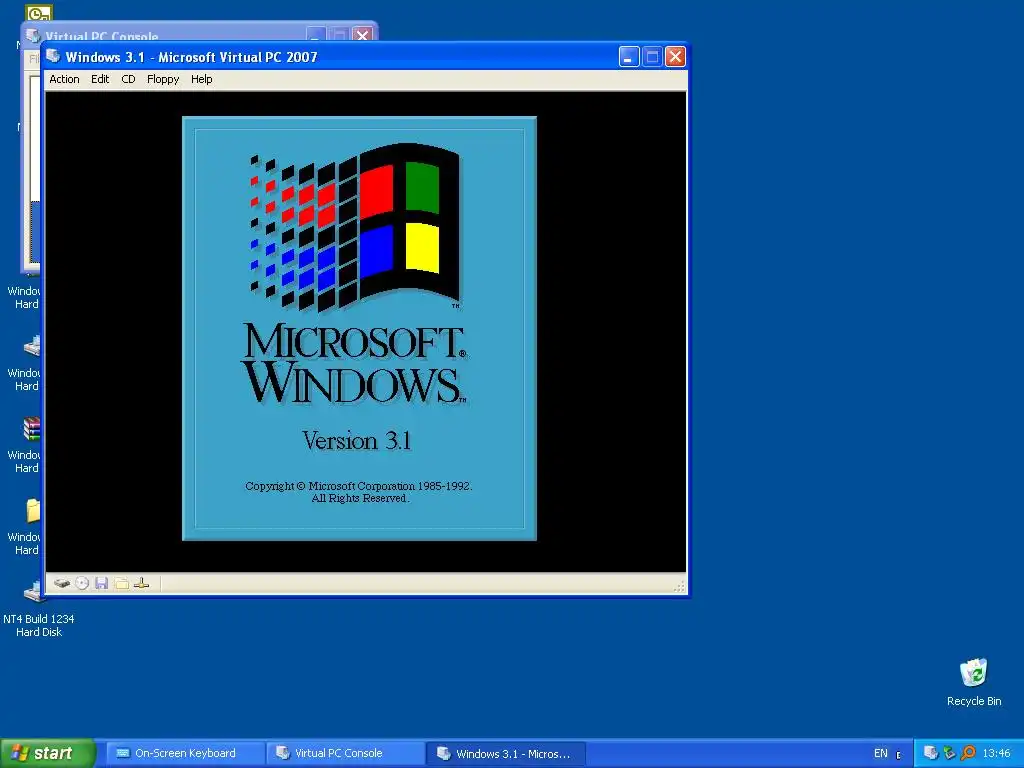1024x768 pixels.
Task: Click the CD drive status bar icon
Action: [82, 583]
